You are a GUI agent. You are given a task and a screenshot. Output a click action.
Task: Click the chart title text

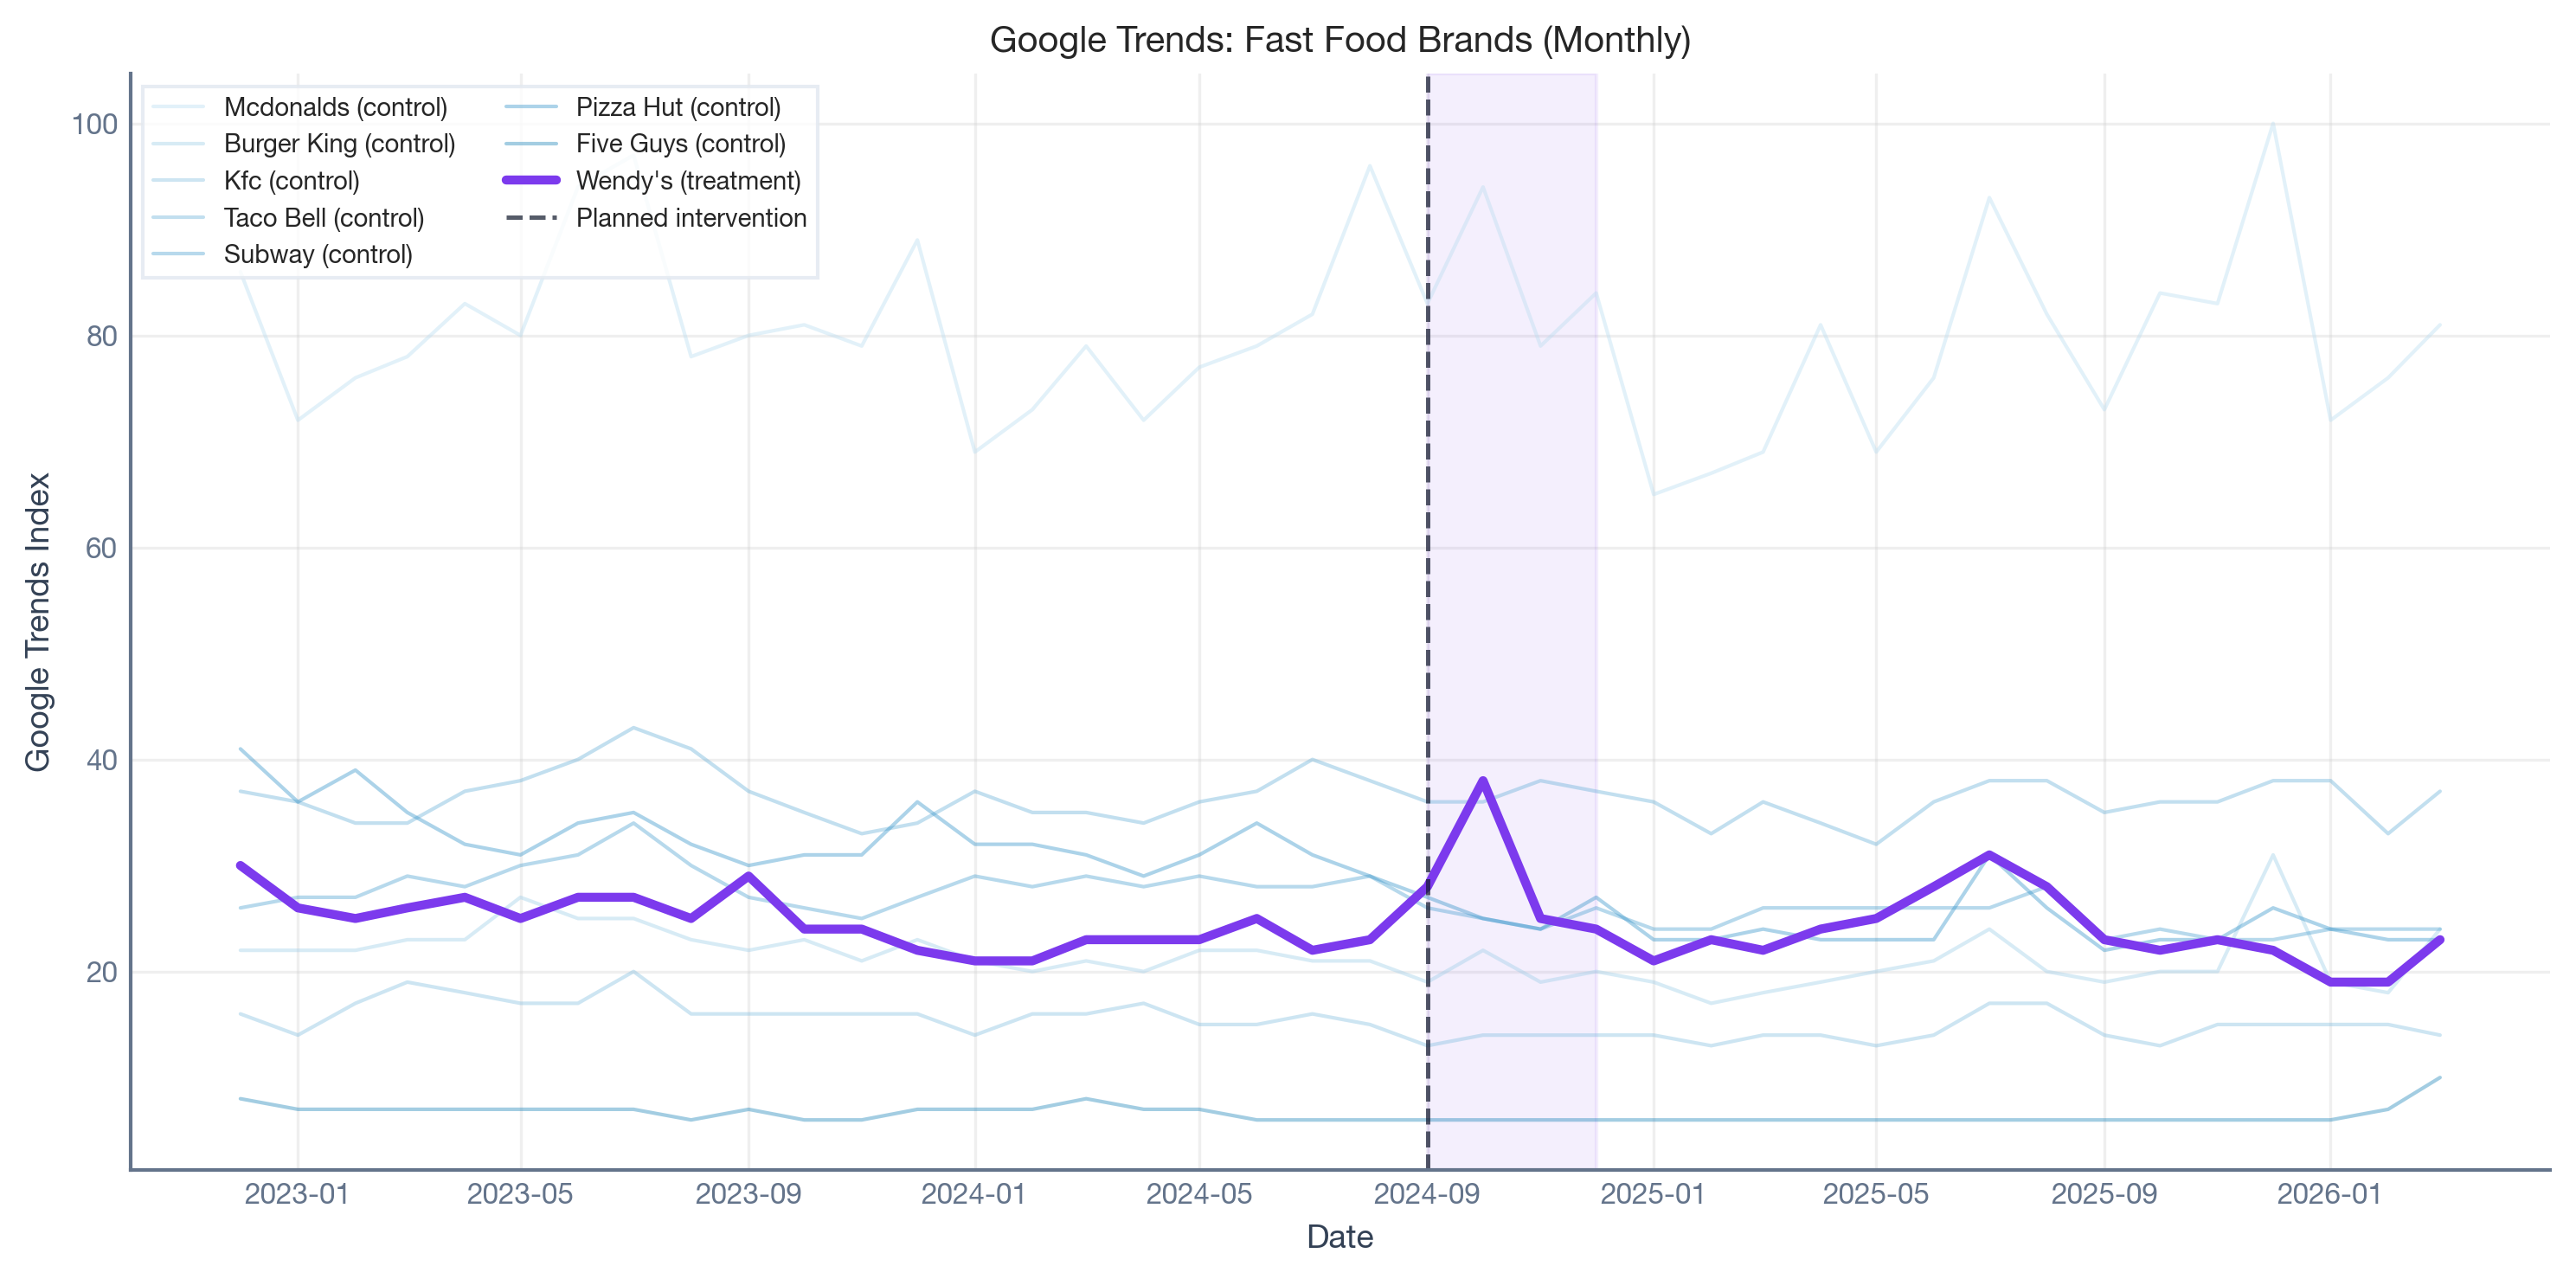coord(1339,40)
